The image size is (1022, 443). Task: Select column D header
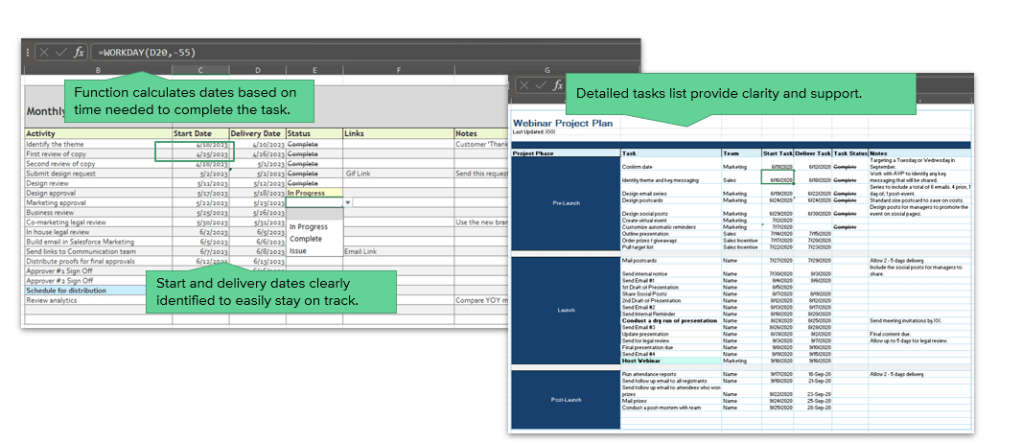257,70
